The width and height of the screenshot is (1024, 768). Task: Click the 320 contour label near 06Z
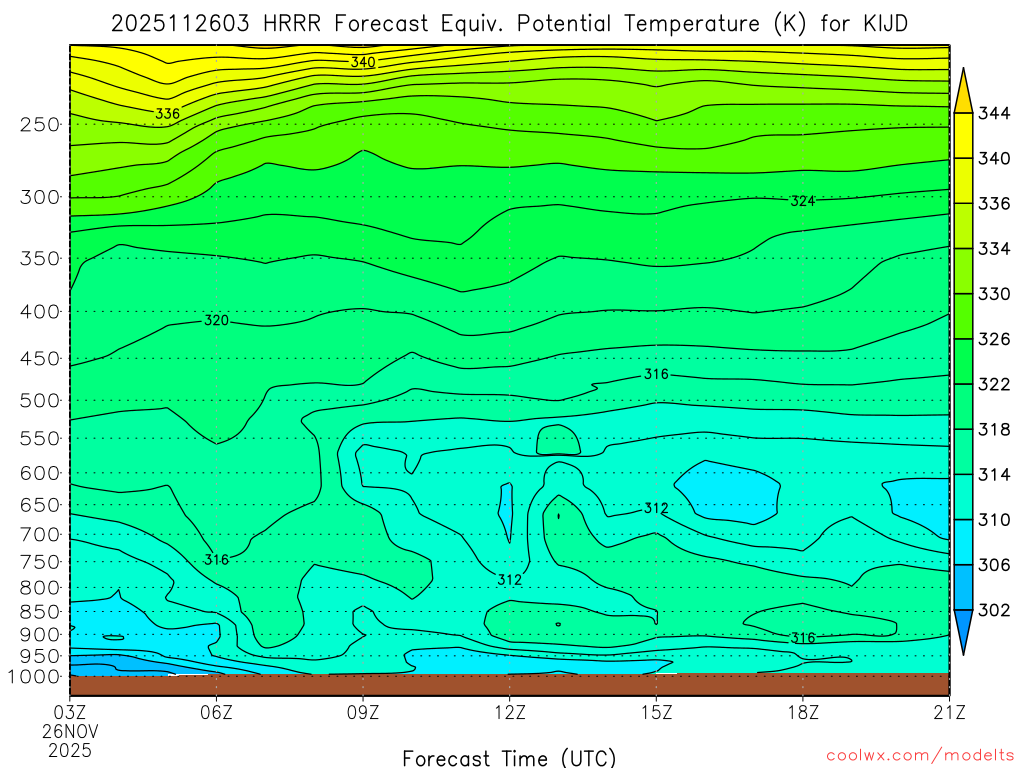click(x=216, y=320)
